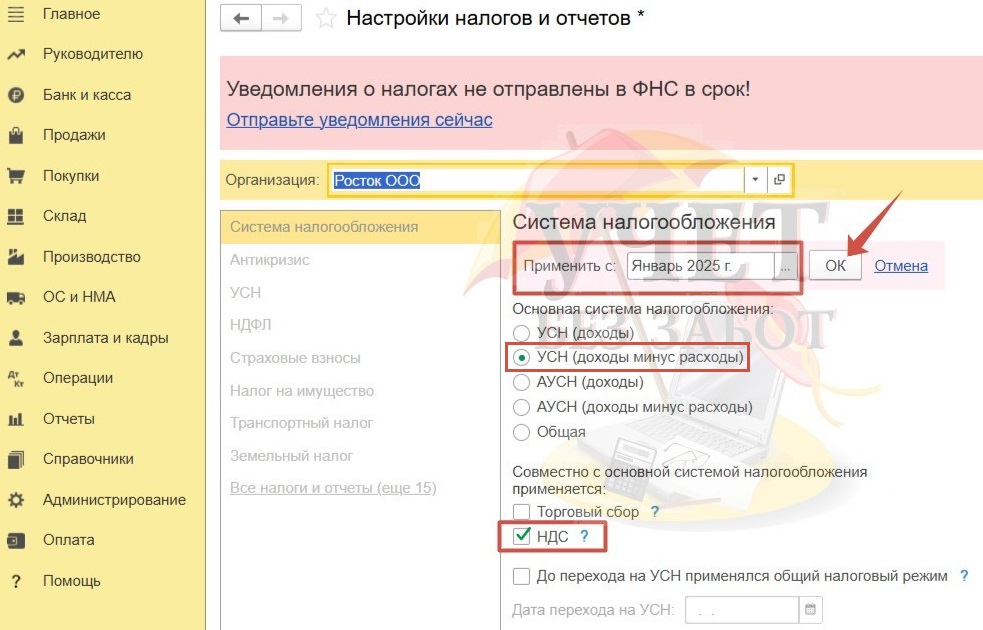The image size is (983, 630).
Task: Click the Покупки cart icon
Action: [x=16, y=176]
